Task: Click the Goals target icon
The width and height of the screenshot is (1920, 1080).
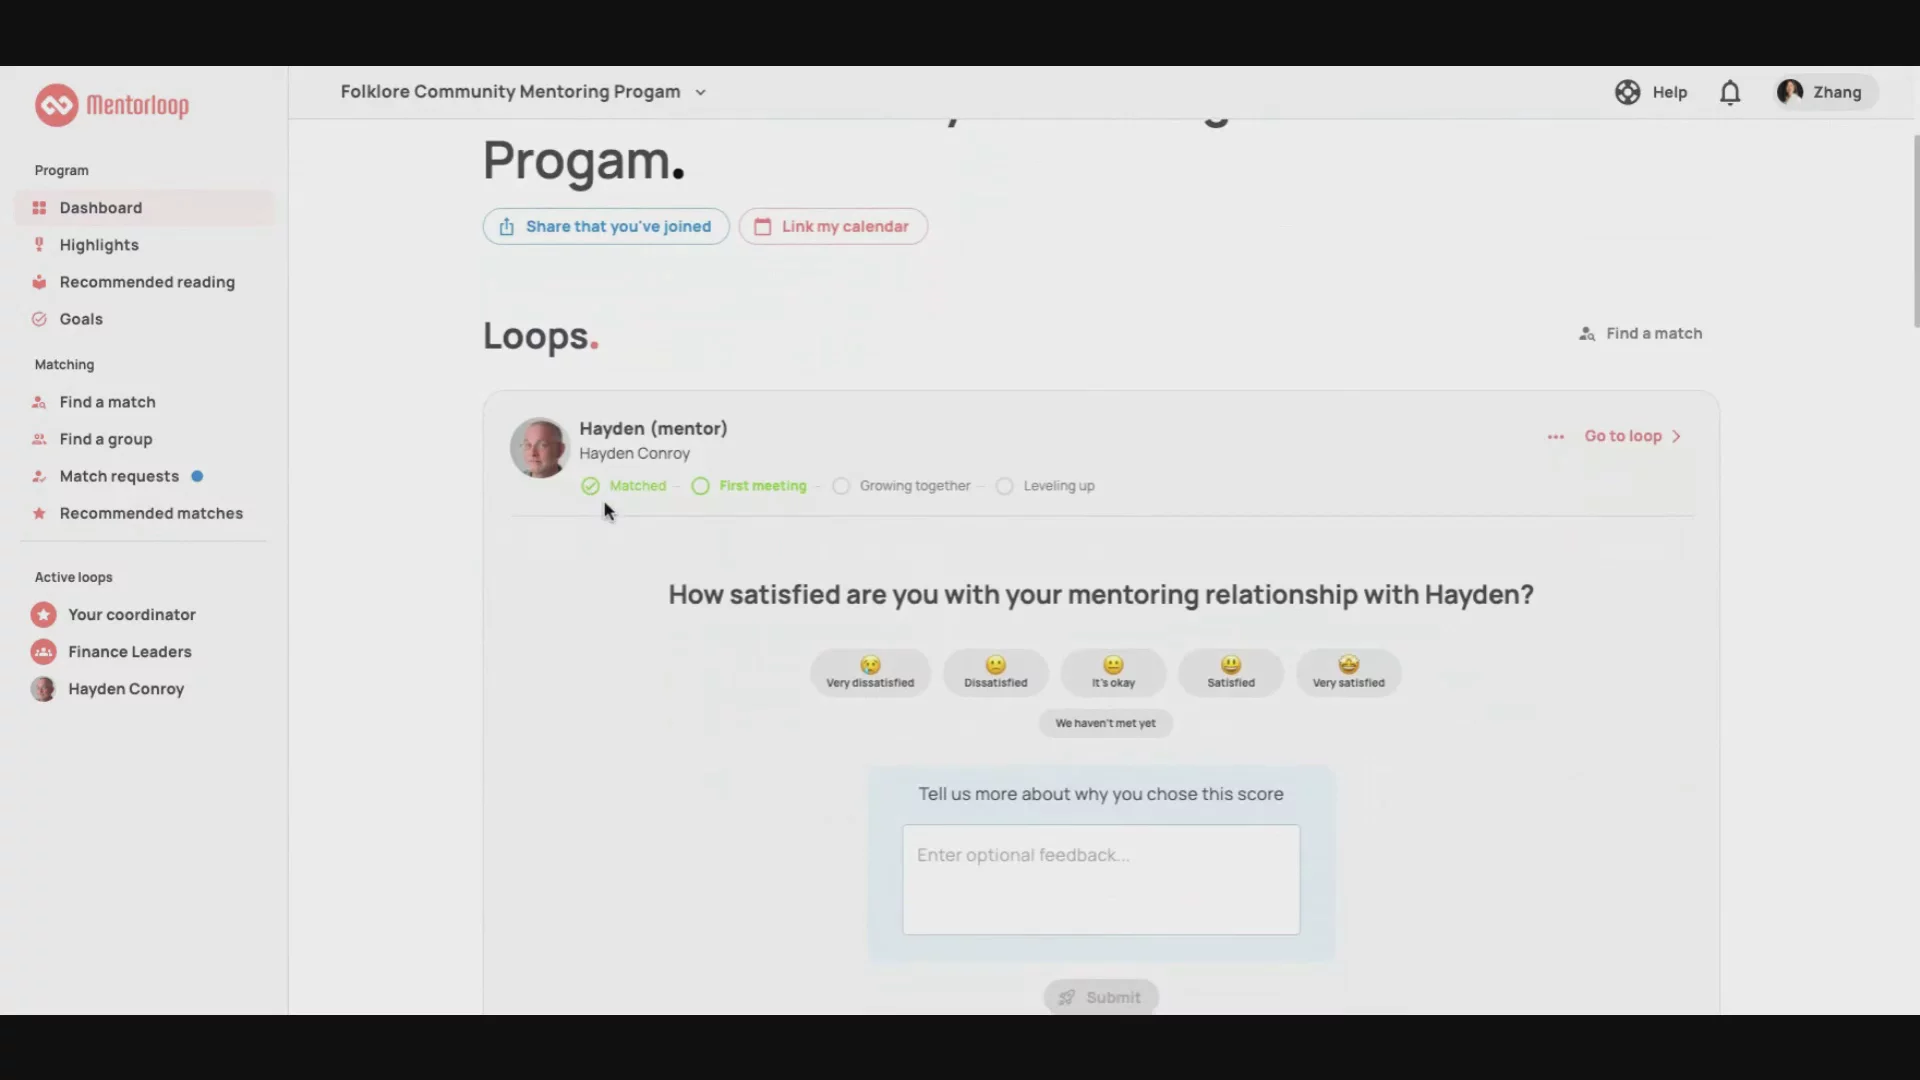Action: click(x=39, y=319)
